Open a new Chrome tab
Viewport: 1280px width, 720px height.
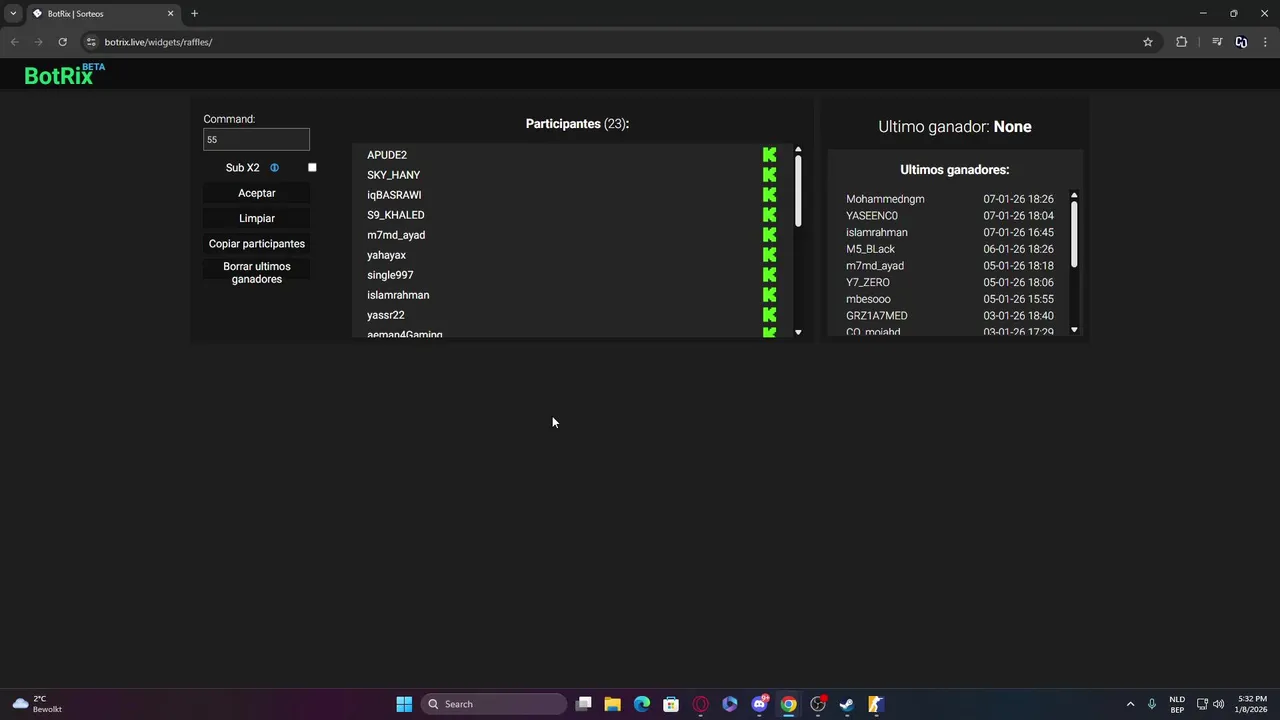click(x=194, y=14)
